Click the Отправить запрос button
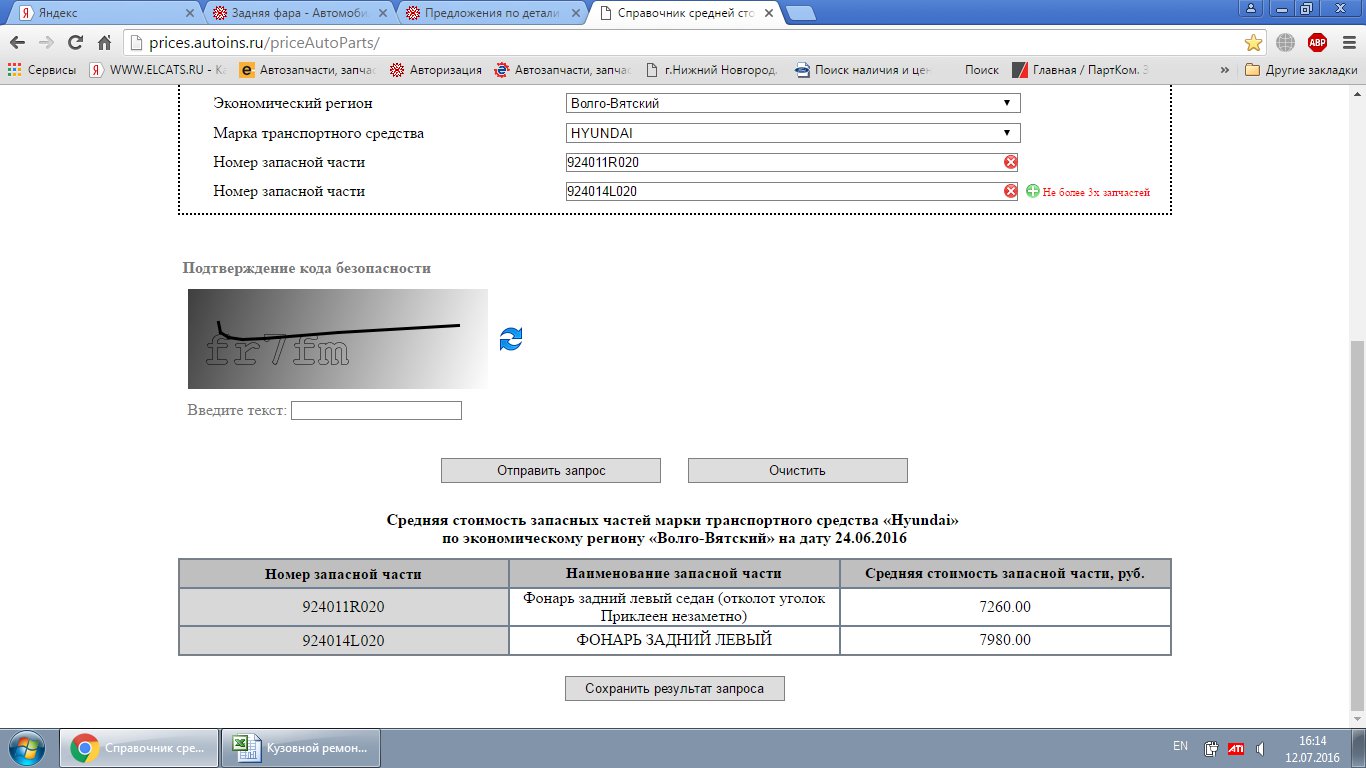The height and width of the screenshot is (768, 1366). coord(551,470)
